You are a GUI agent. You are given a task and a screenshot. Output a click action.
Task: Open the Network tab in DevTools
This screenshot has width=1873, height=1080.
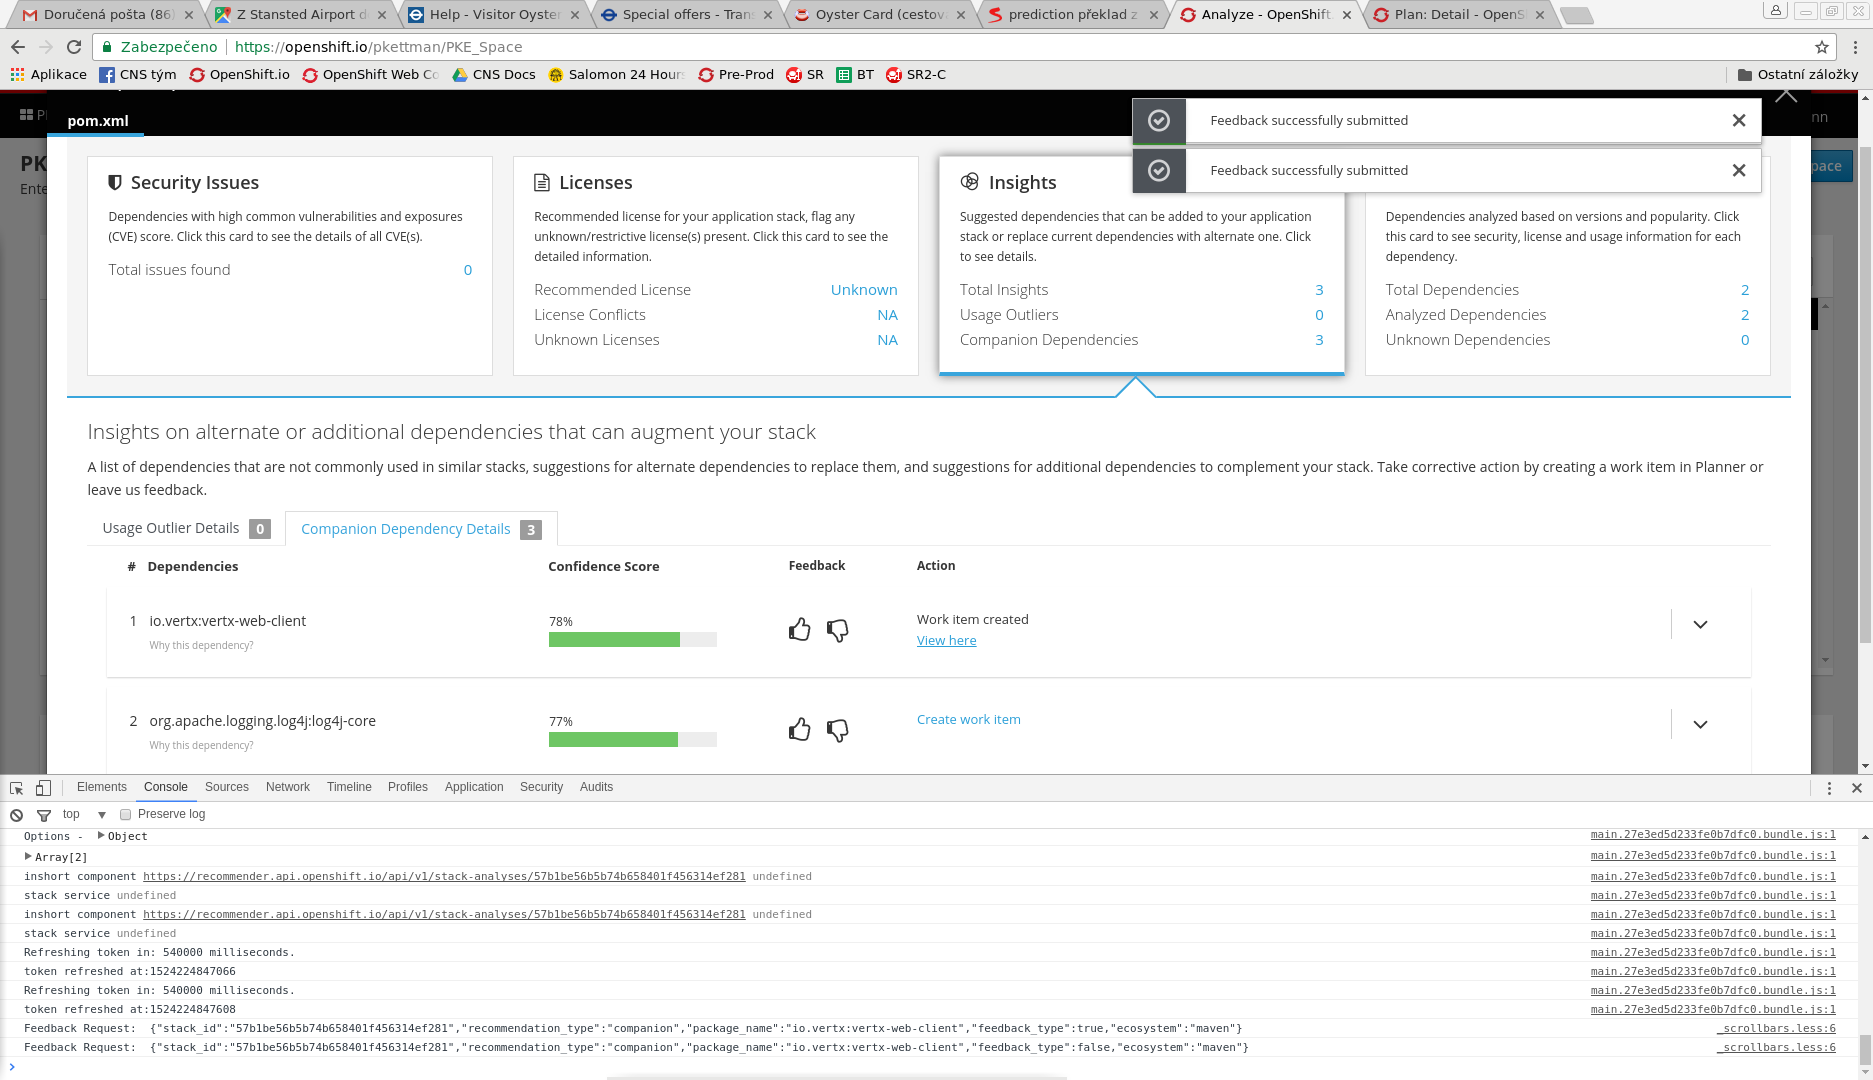[x=287, y=787]
